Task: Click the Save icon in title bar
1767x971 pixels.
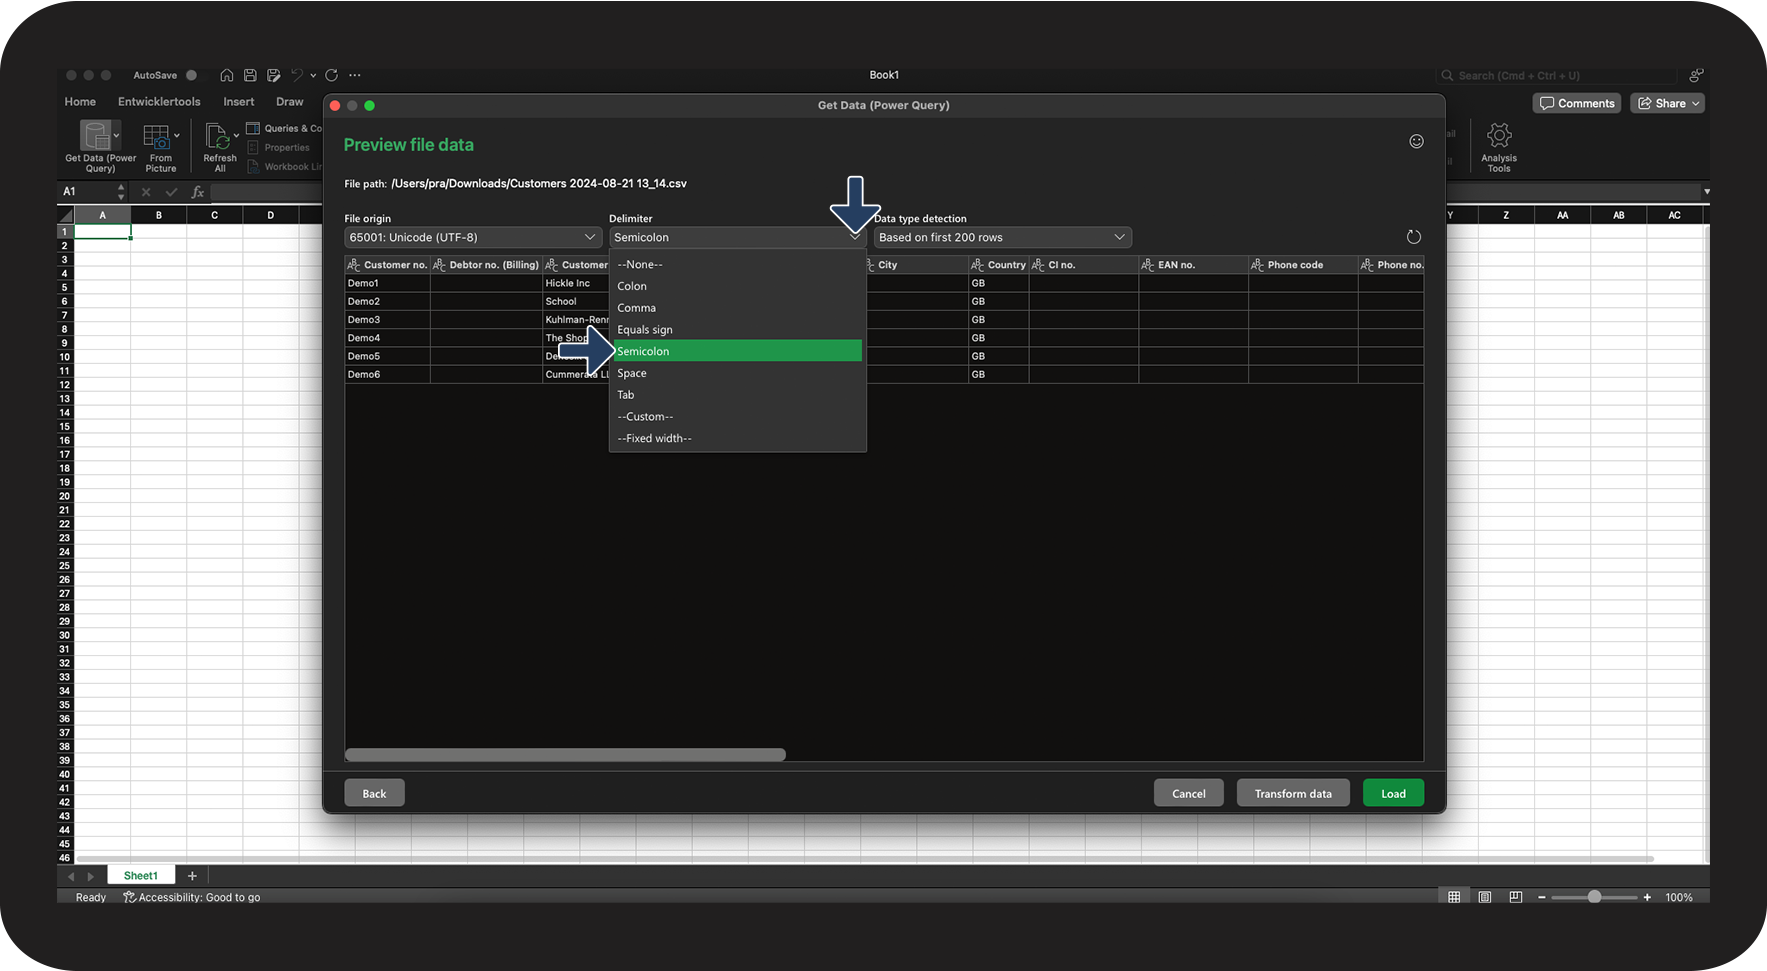Action: (x=250, y=75)
